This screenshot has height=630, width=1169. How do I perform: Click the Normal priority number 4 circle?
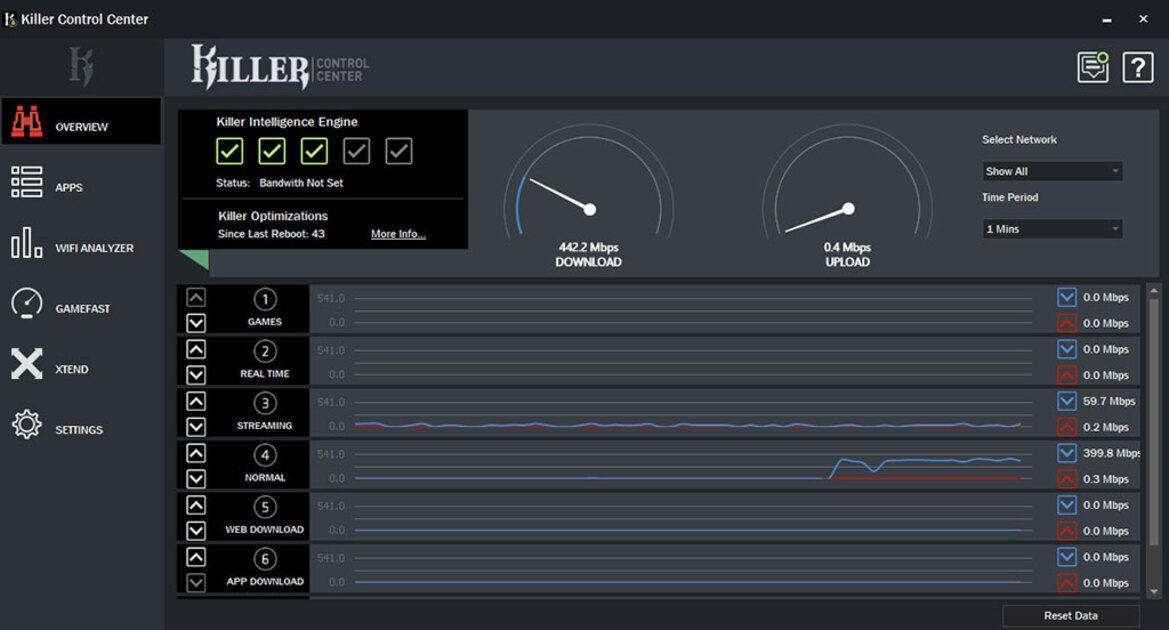[x=265, y=455]
